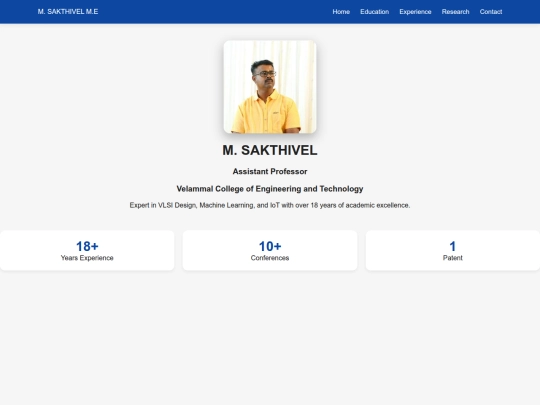Click the 10+ number in stats
This screenshot has width=540, height=405.
[270, 246]
